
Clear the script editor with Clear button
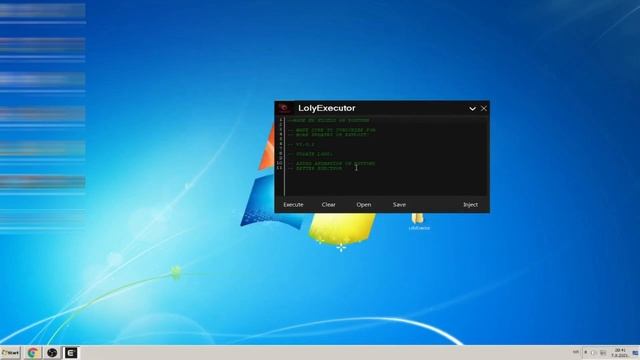[328, 204]
